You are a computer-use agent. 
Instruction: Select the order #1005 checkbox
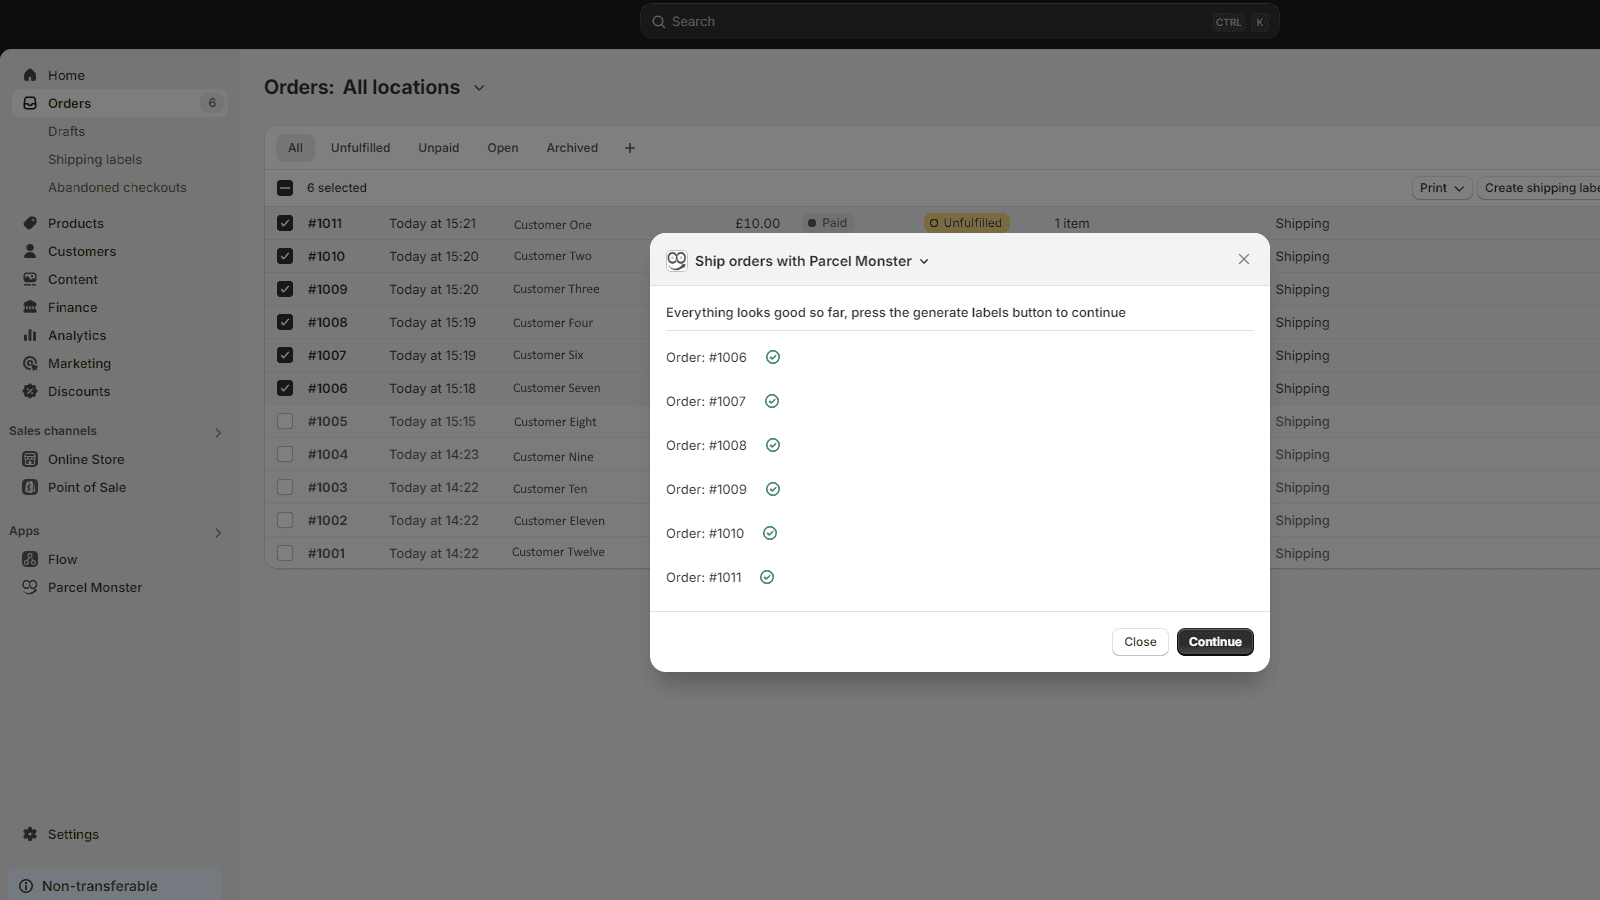tap(285, 421)
